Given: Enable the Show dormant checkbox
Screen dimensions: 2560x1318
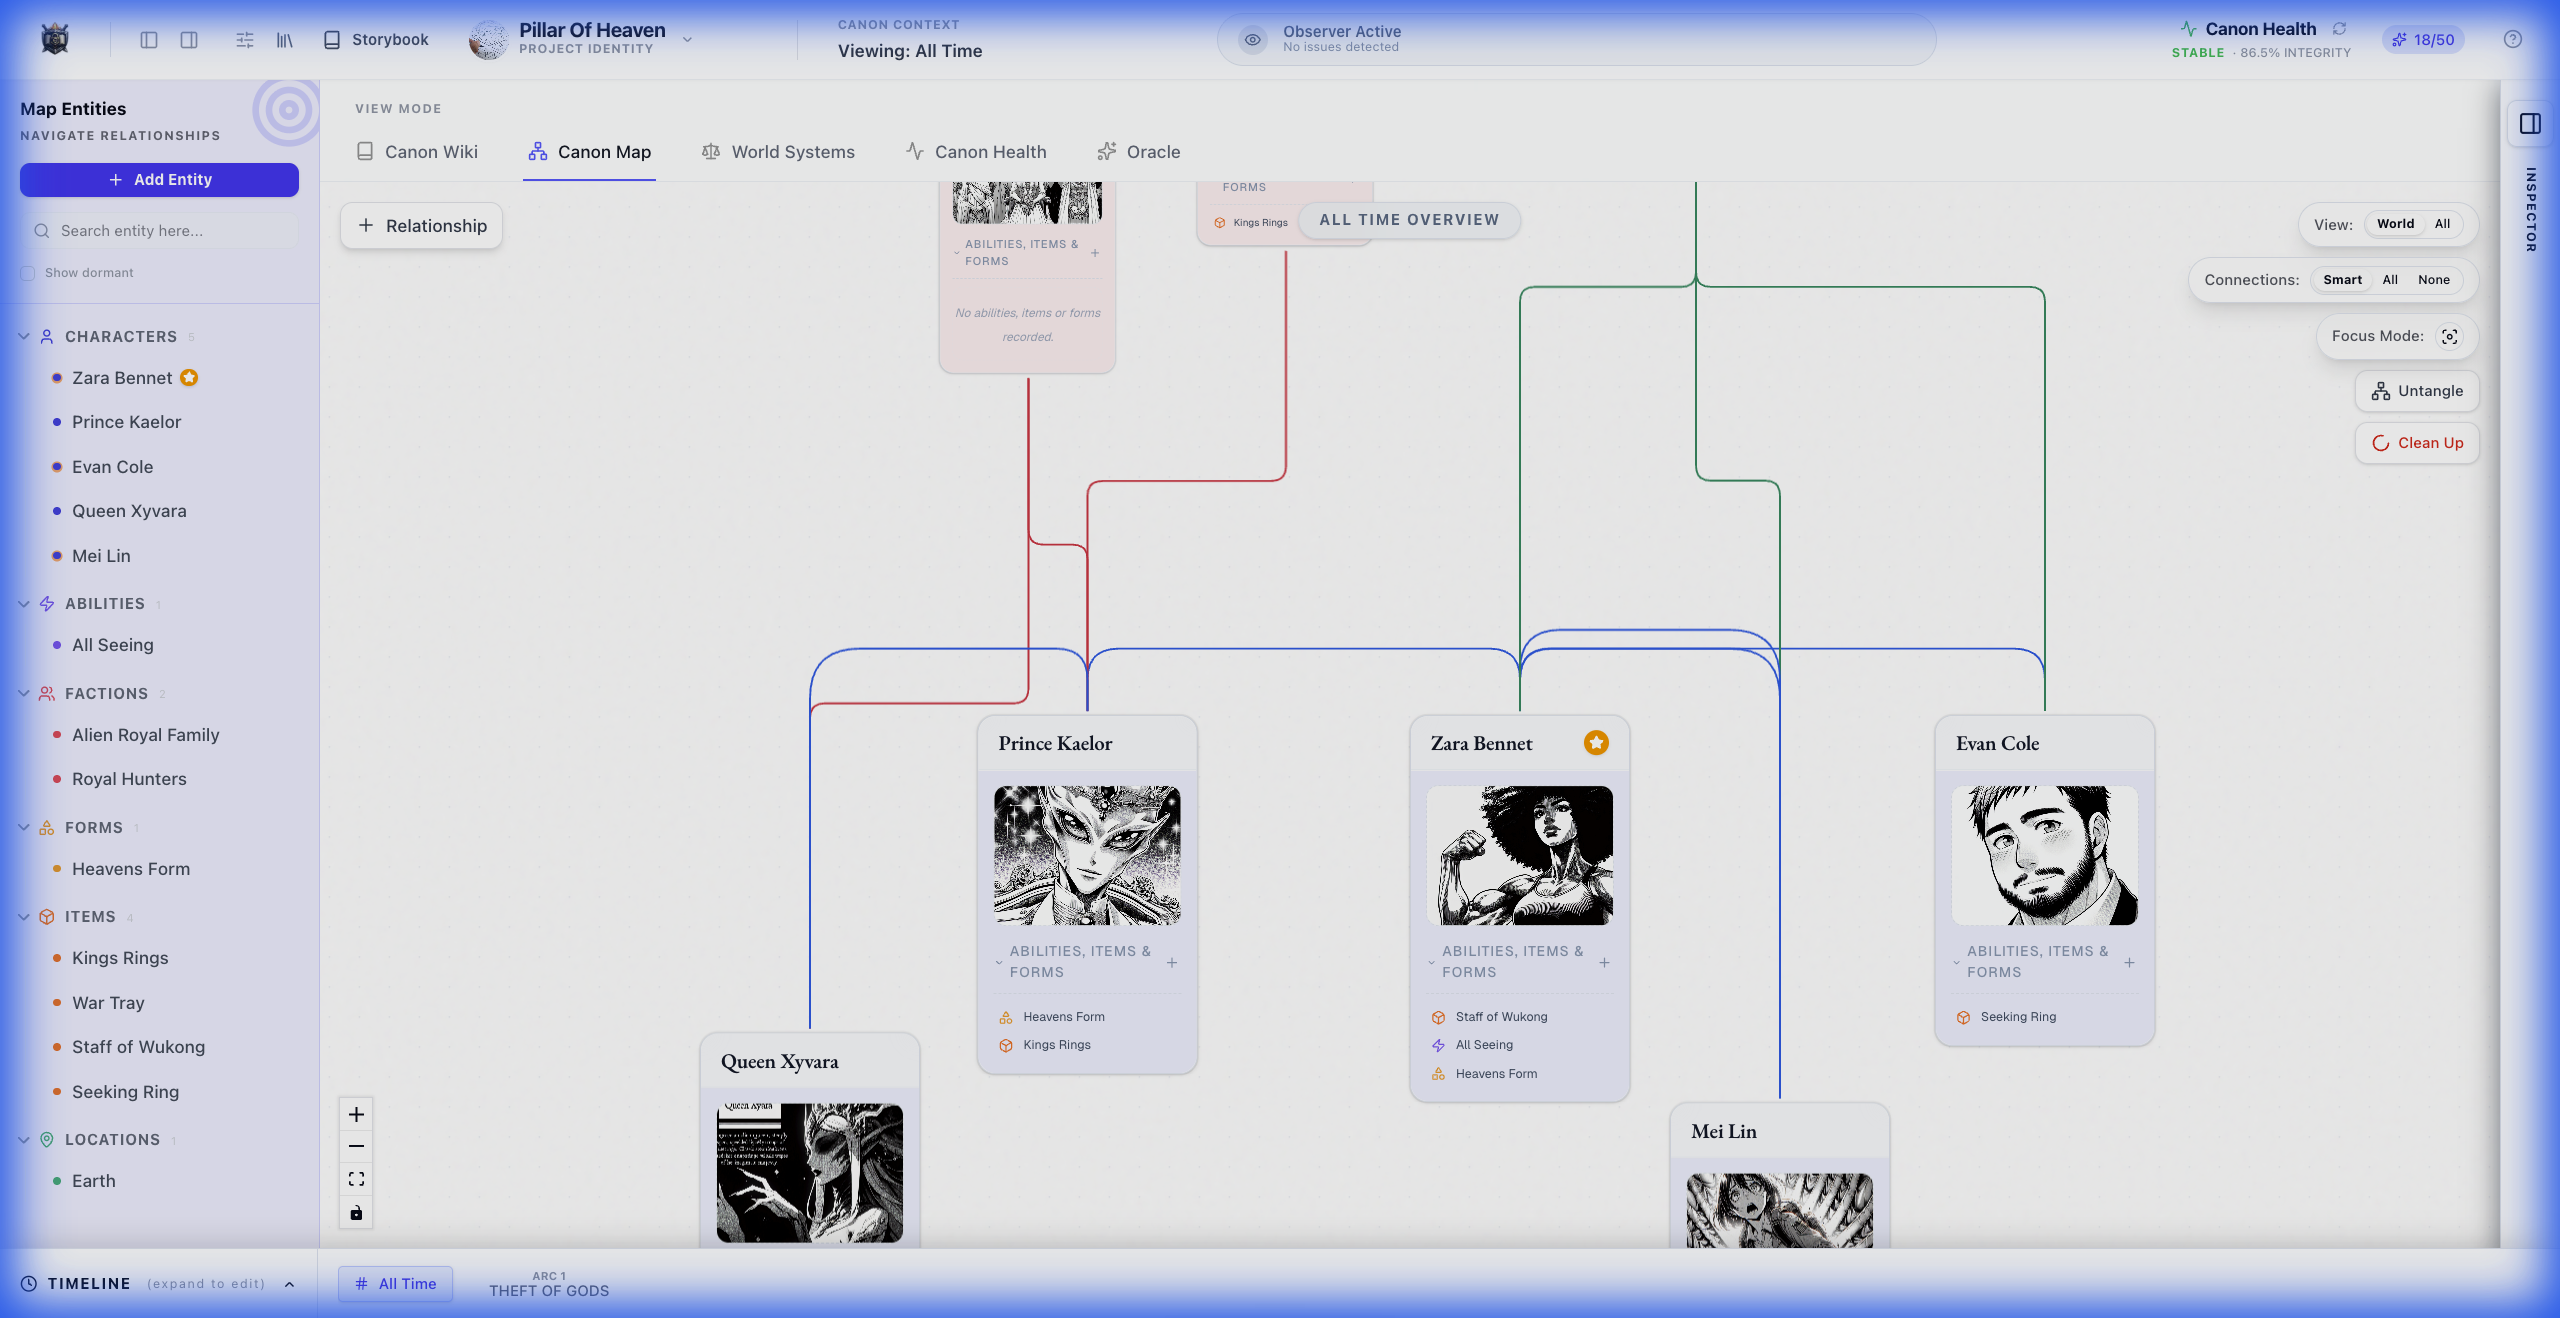Looking at the screenshot, I should (x=28, y=273).
